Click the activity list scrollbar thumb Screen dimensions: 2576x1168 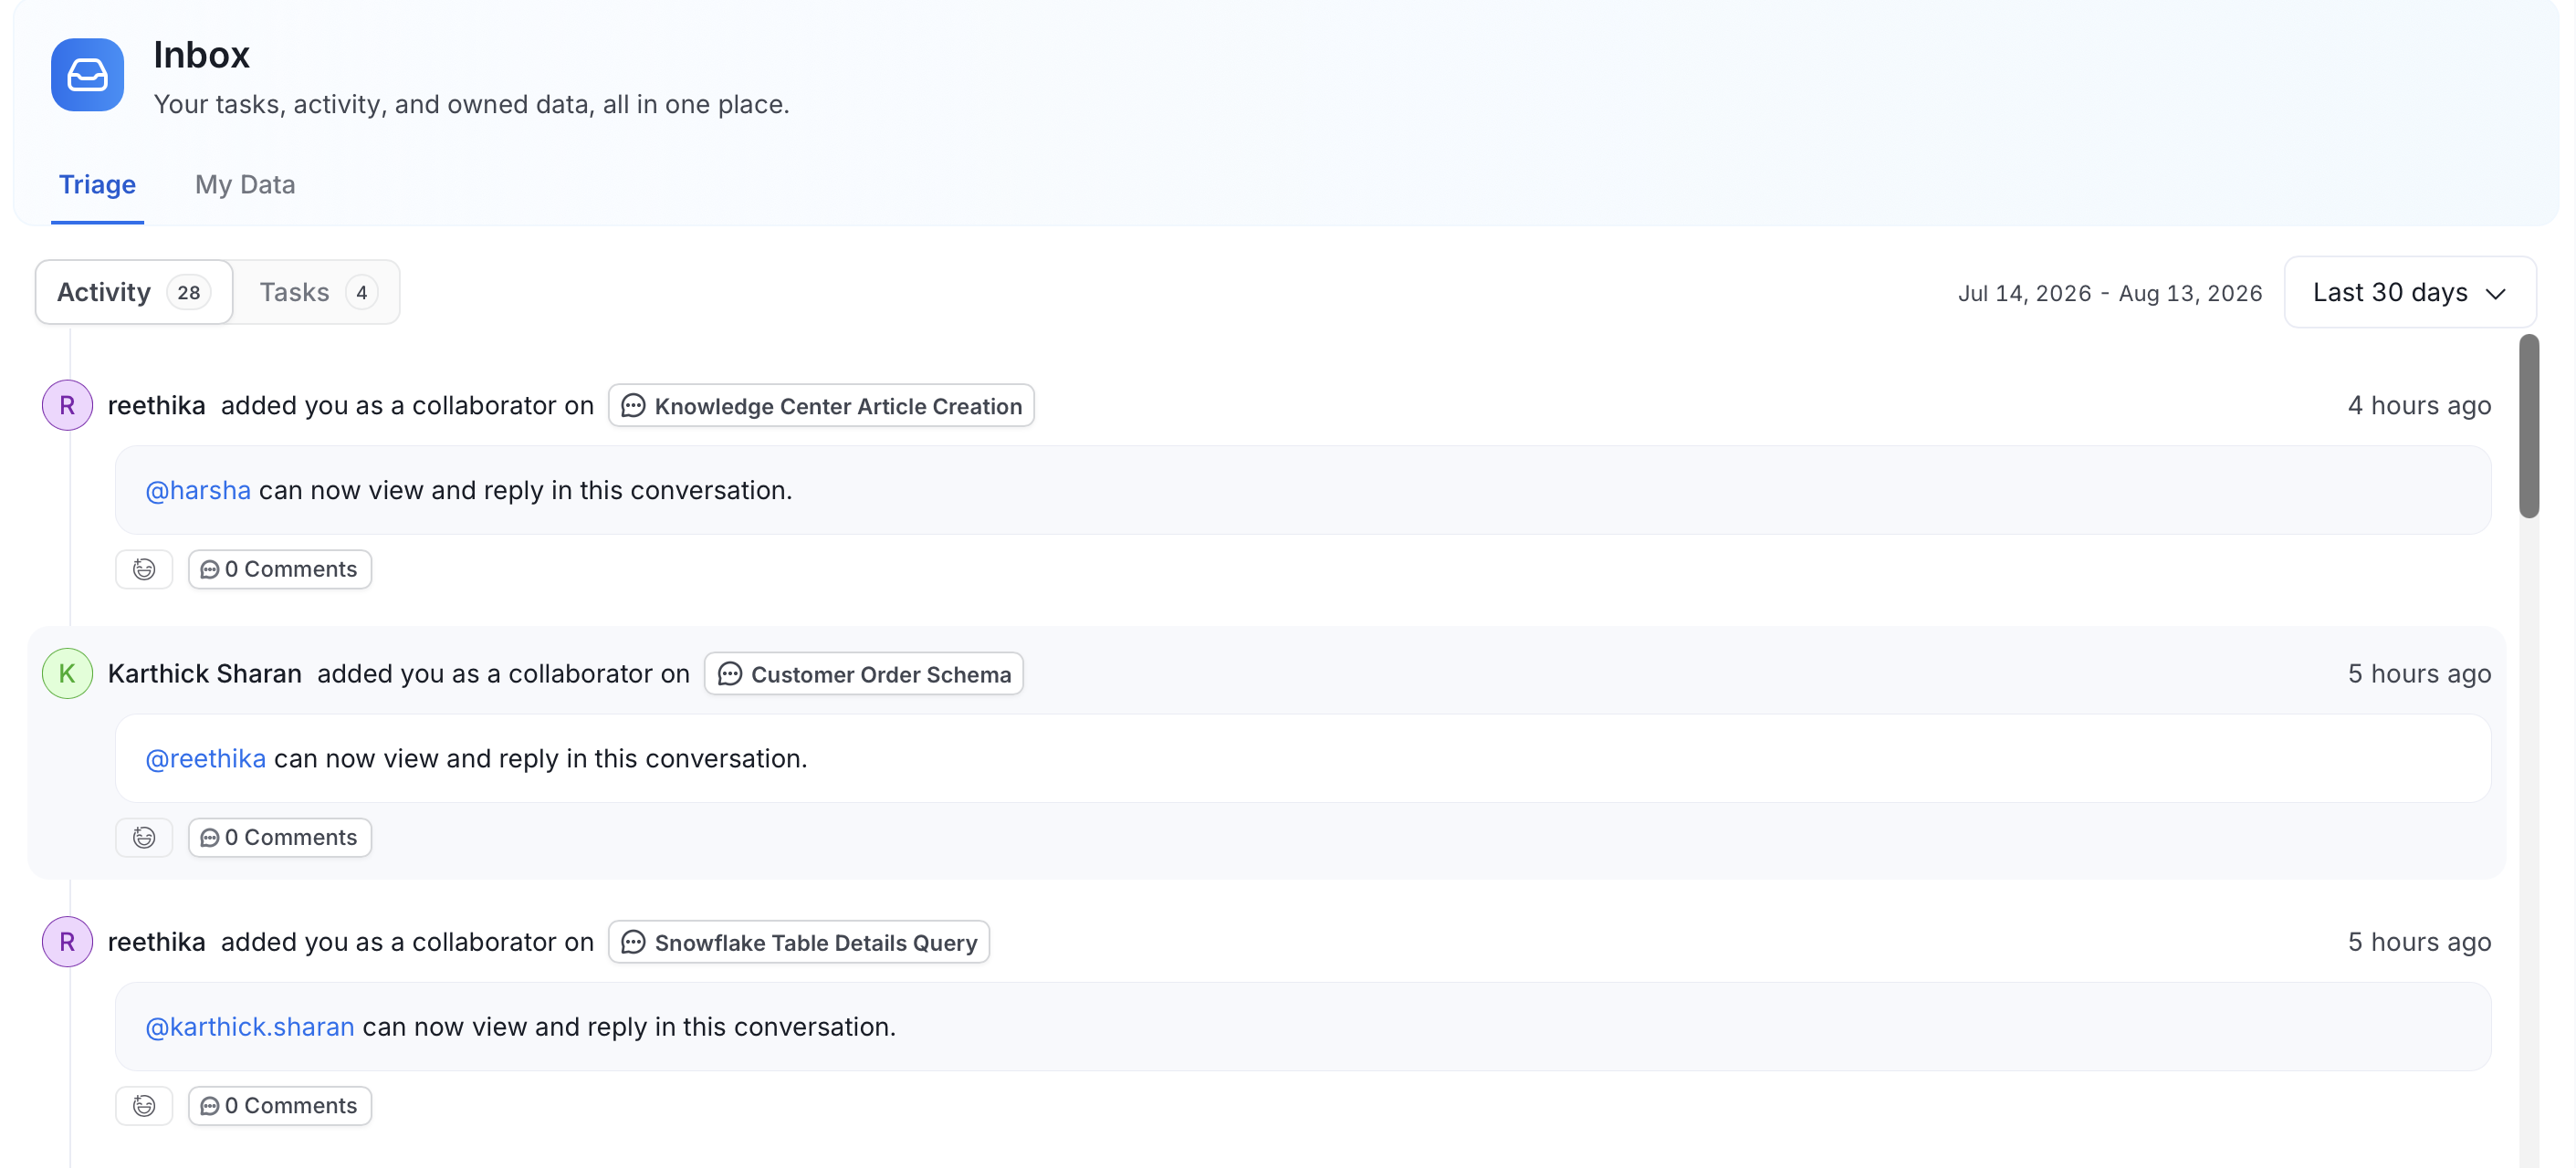click(2529, 426)
